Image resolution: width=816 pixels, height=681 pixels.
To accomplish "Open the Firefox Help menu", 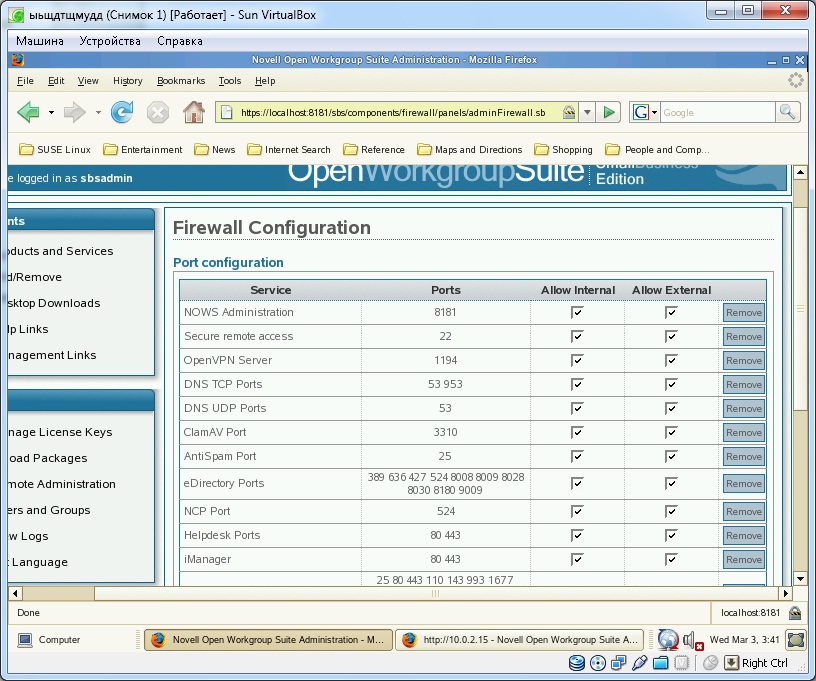I will coord(265,81).
